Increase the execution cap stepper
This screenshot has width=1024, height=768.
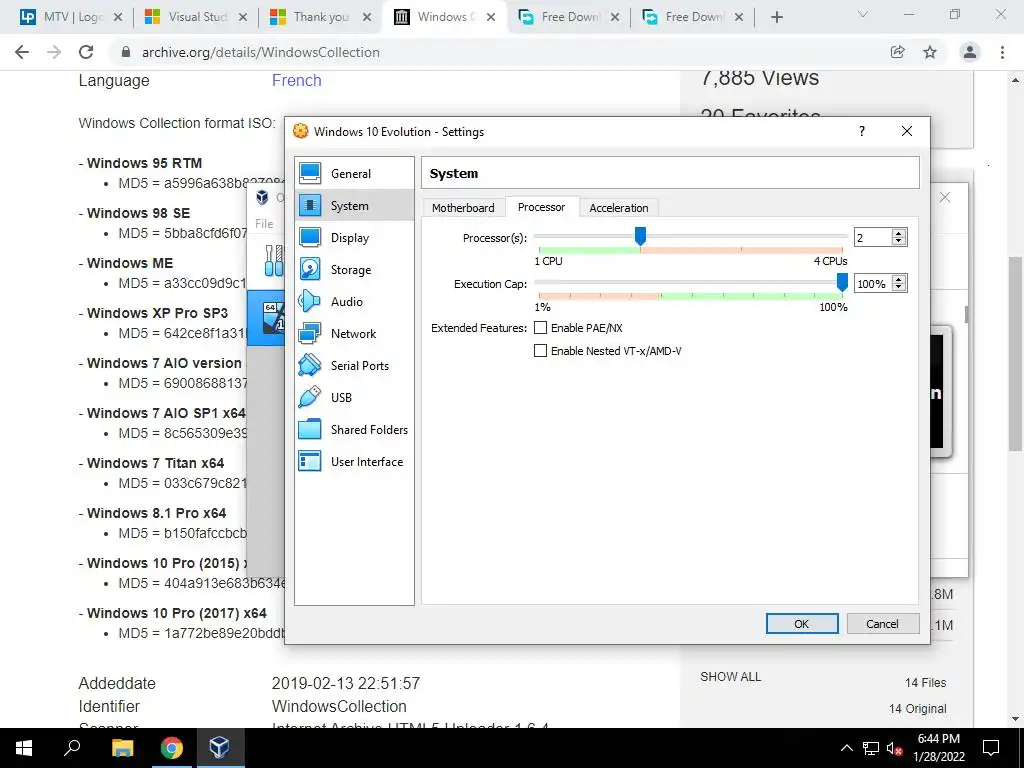pos(899,280)
